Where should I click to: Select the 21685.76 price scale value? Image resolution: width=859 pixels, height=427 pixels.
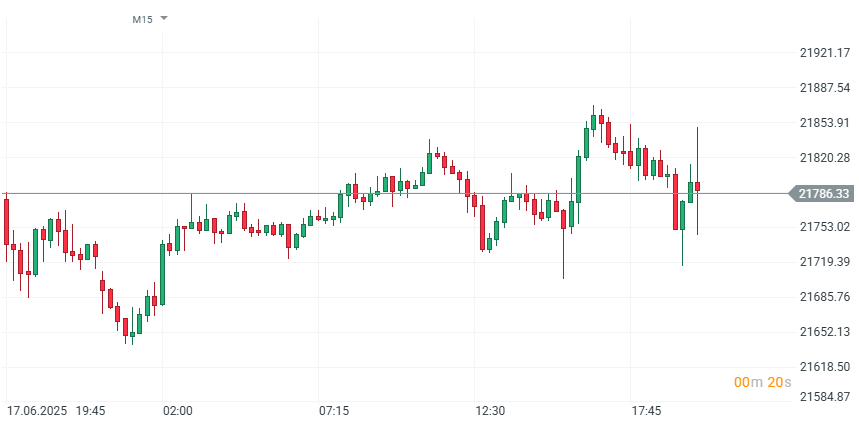point(824,297)
